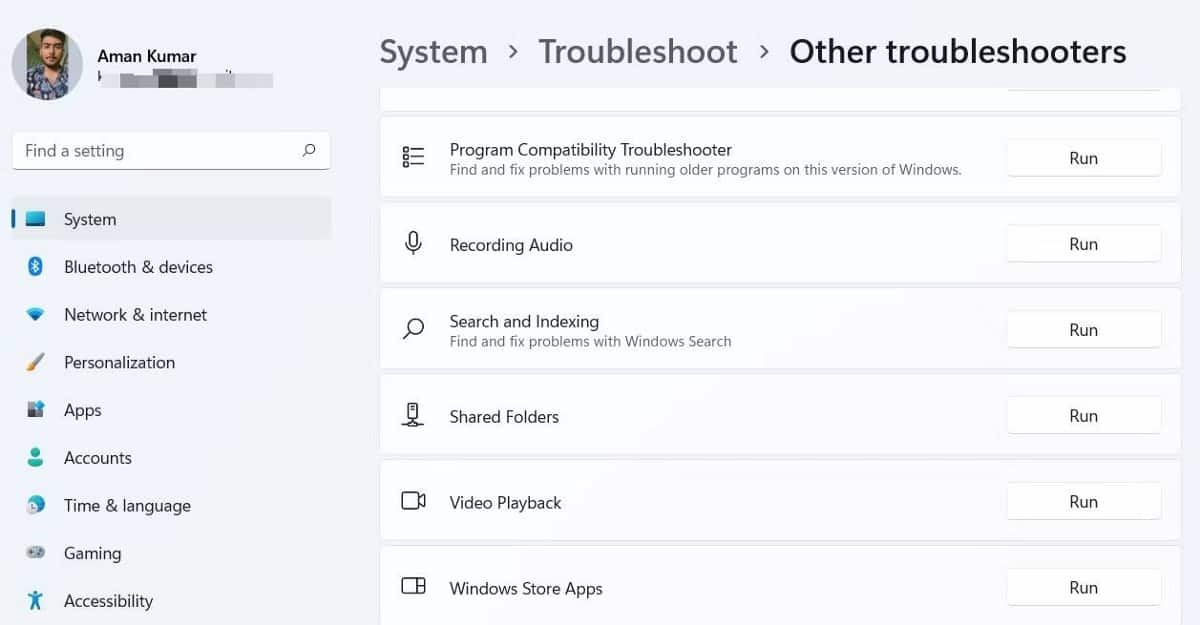Navigate to System via the breadcrumb
This screenshot has height=625, width=1200.
pyautogui.click(x=433, y=51)
